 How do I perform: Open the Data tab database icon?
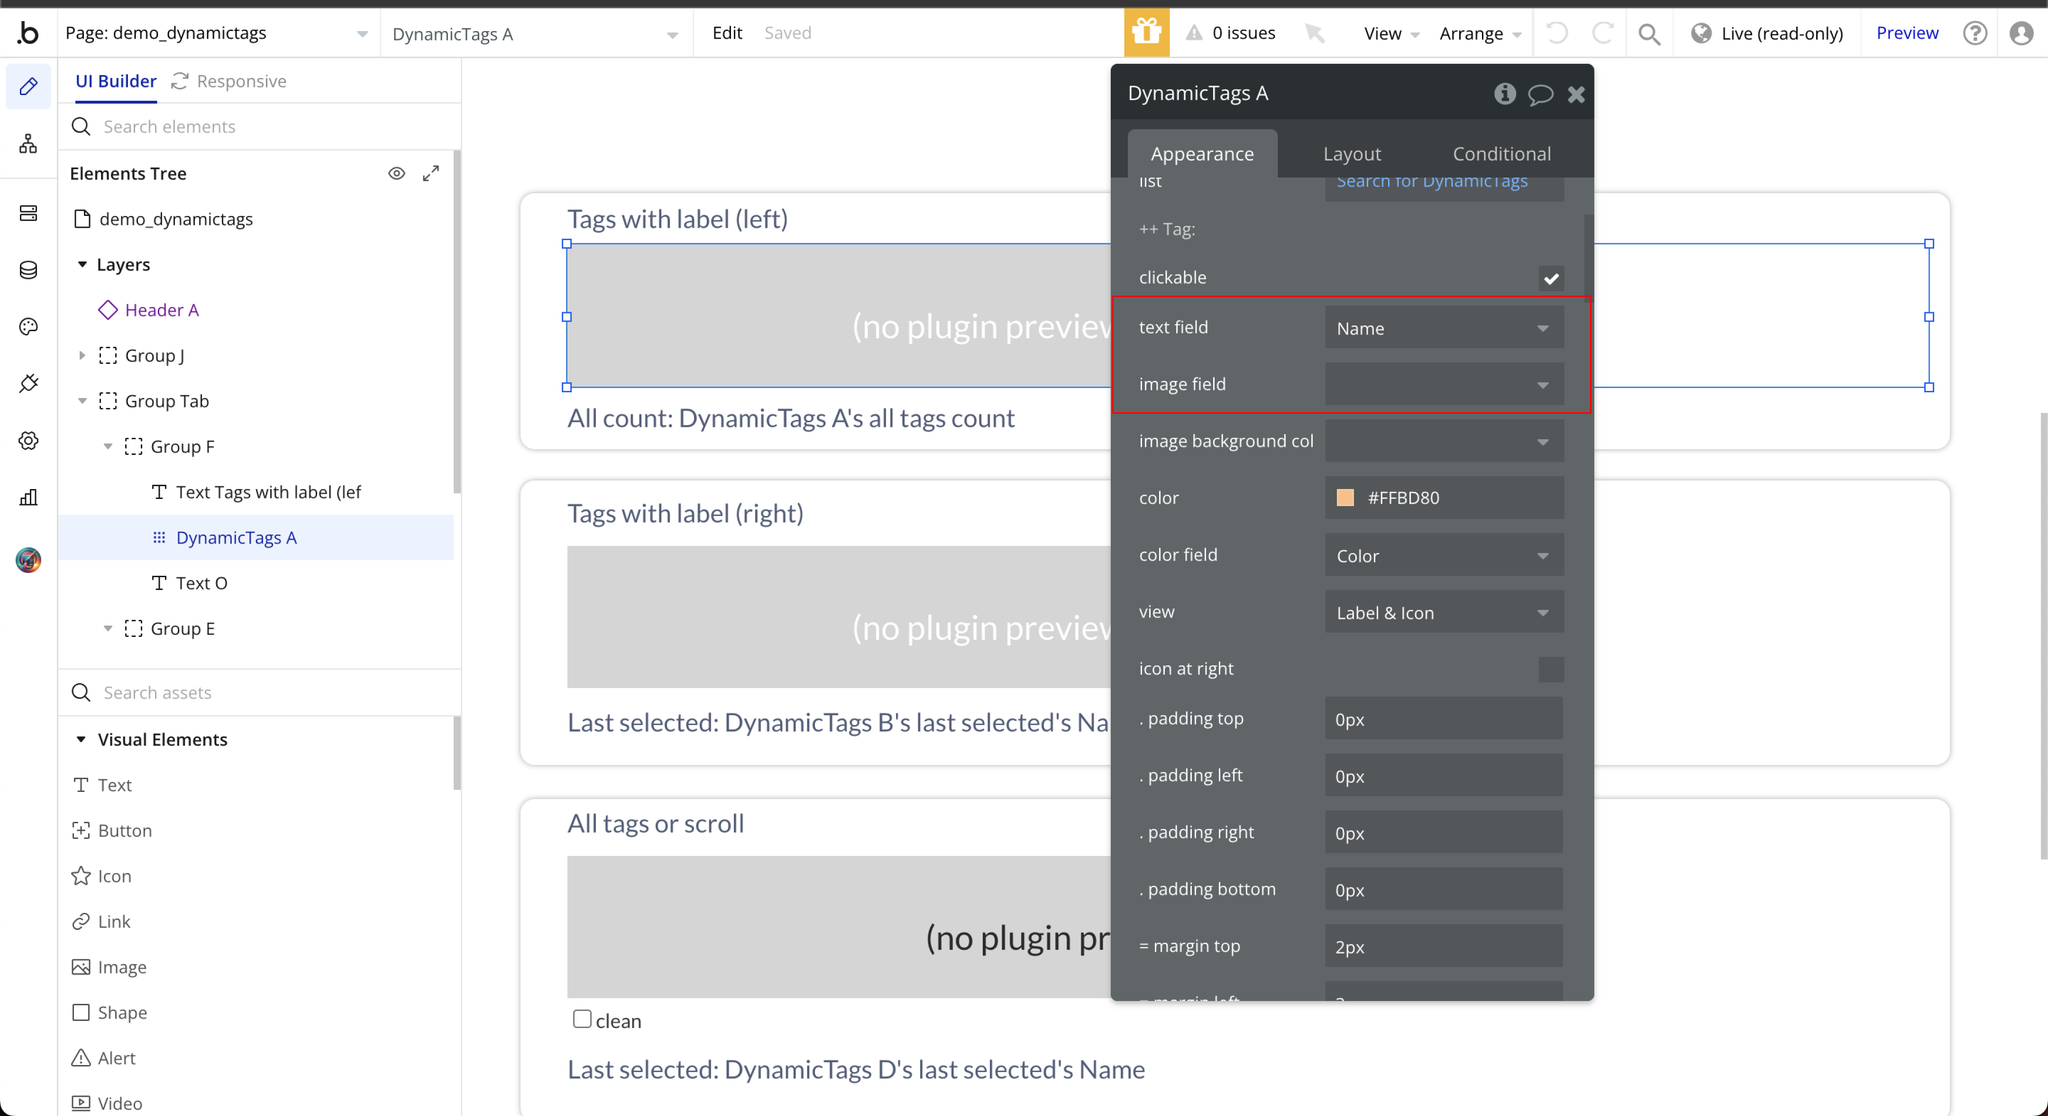point(28,270)
